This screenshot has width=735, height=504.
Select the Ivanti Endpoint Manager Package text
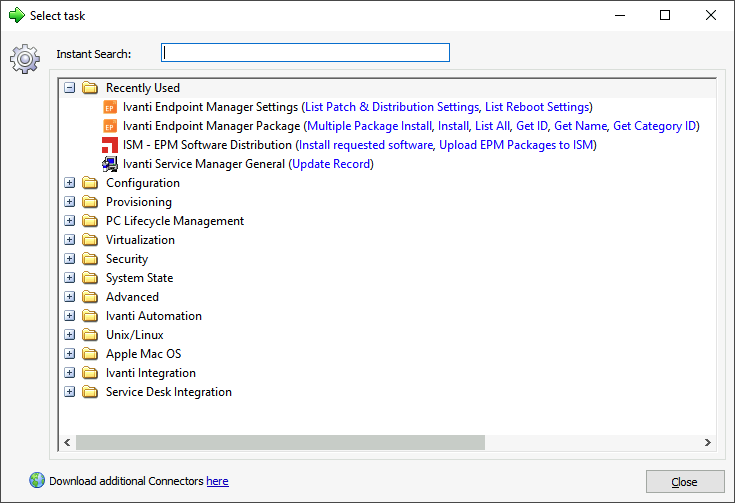click(211, 126)
